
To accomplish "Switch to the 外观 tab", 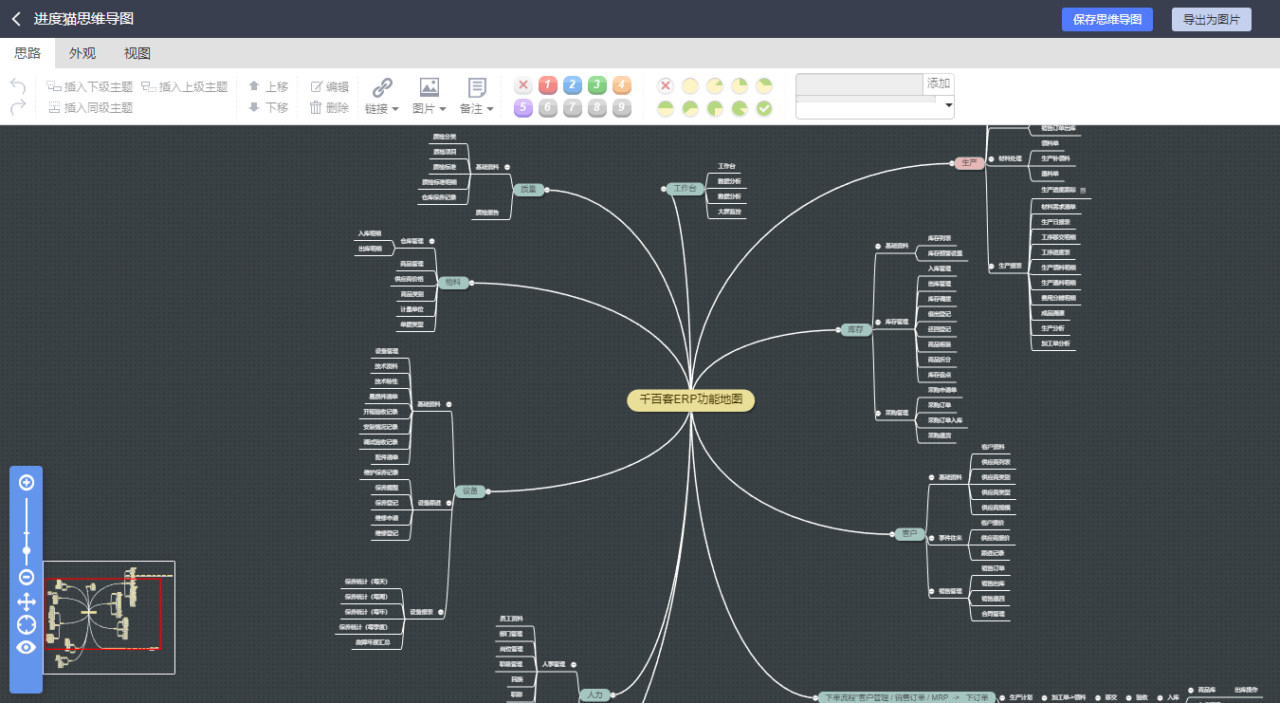I will [82, 53].
